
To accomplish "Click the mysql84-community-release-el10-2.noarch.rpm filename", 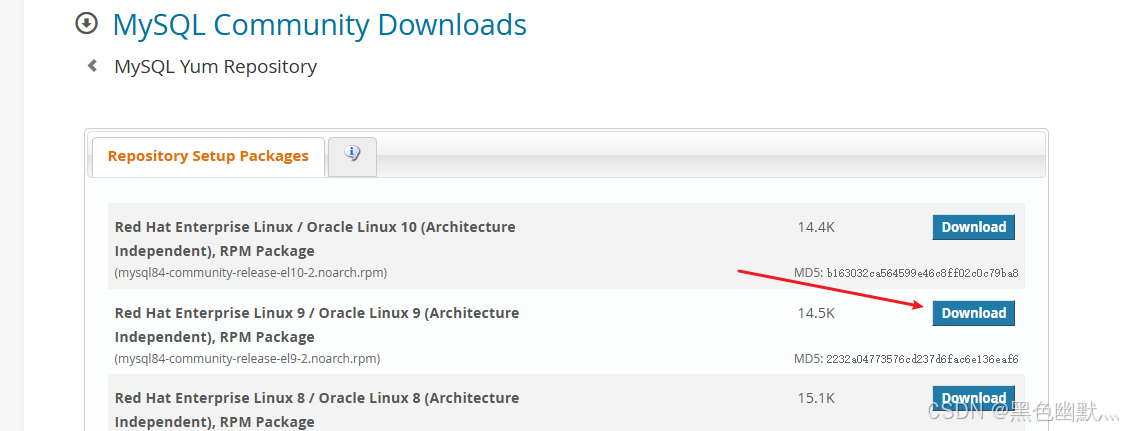I will [x=251, y=273].
